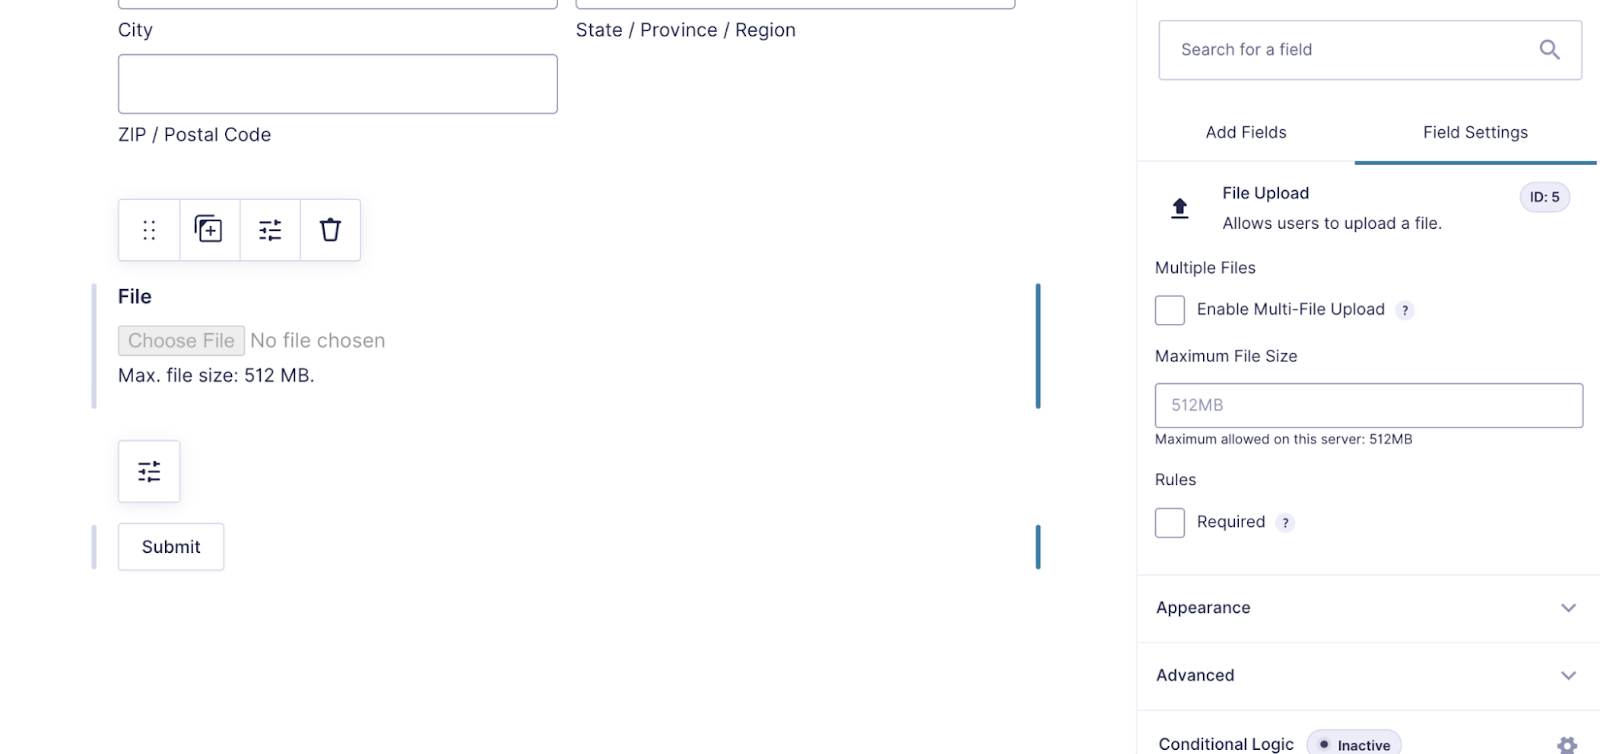This screenshot has height=754, width=1600.
Task: Check the Required rule checkbox
Action: pos(1170,522)
